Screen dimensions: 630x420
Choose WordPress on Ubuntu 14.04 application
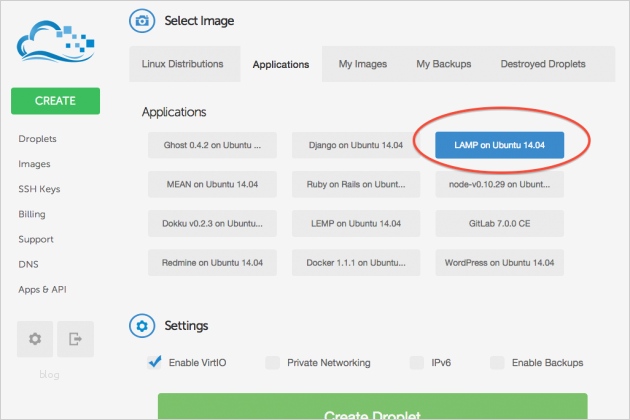pos(500,263)
